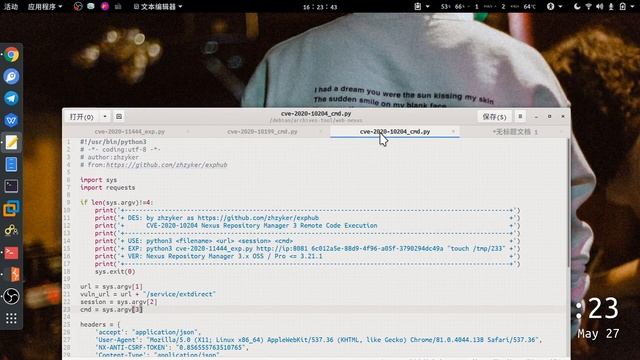Launch VMware Workstation from the dock
The height and width of the screenshot is (360, 640).
[x=11, y=209]
